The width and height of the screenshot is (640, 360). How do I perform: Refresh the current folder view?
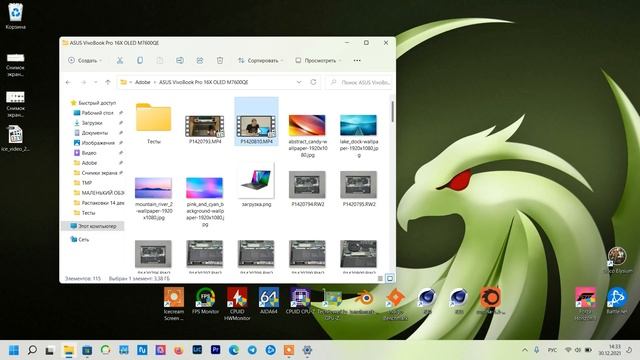(x=313, y=82)
